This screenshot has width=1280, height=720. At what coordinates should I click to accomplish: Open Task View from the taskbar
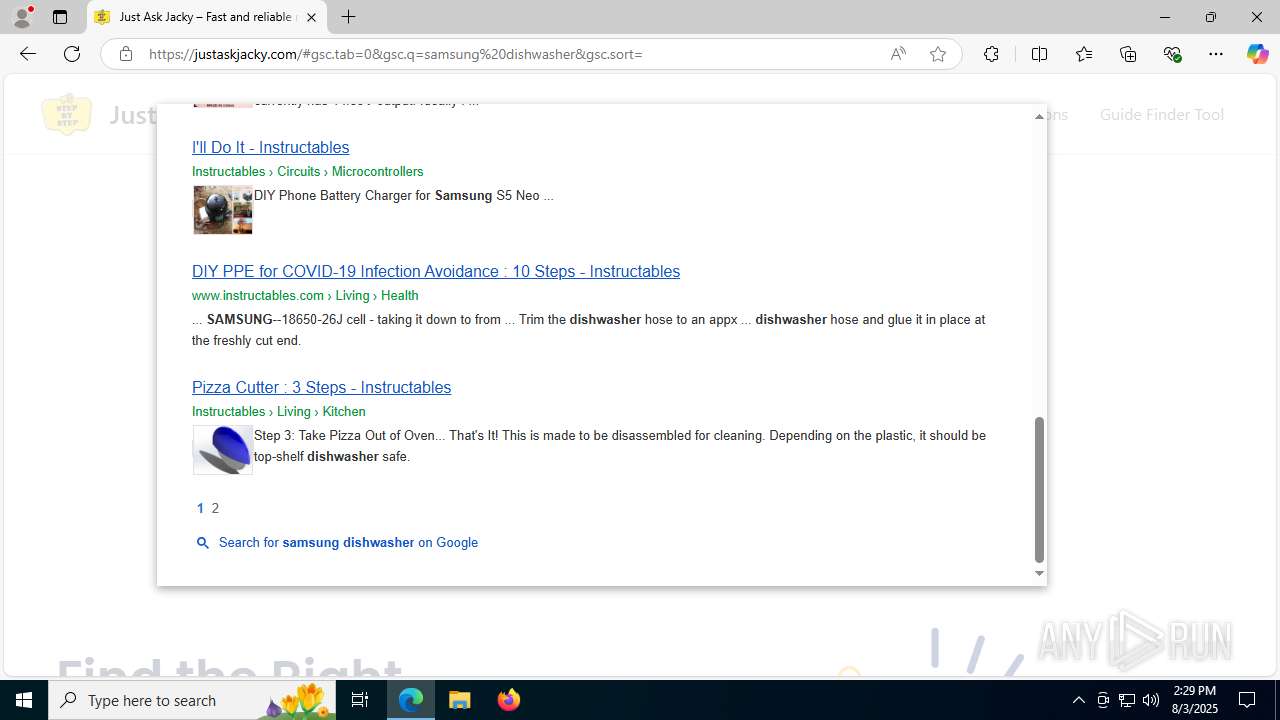(360, 700)
